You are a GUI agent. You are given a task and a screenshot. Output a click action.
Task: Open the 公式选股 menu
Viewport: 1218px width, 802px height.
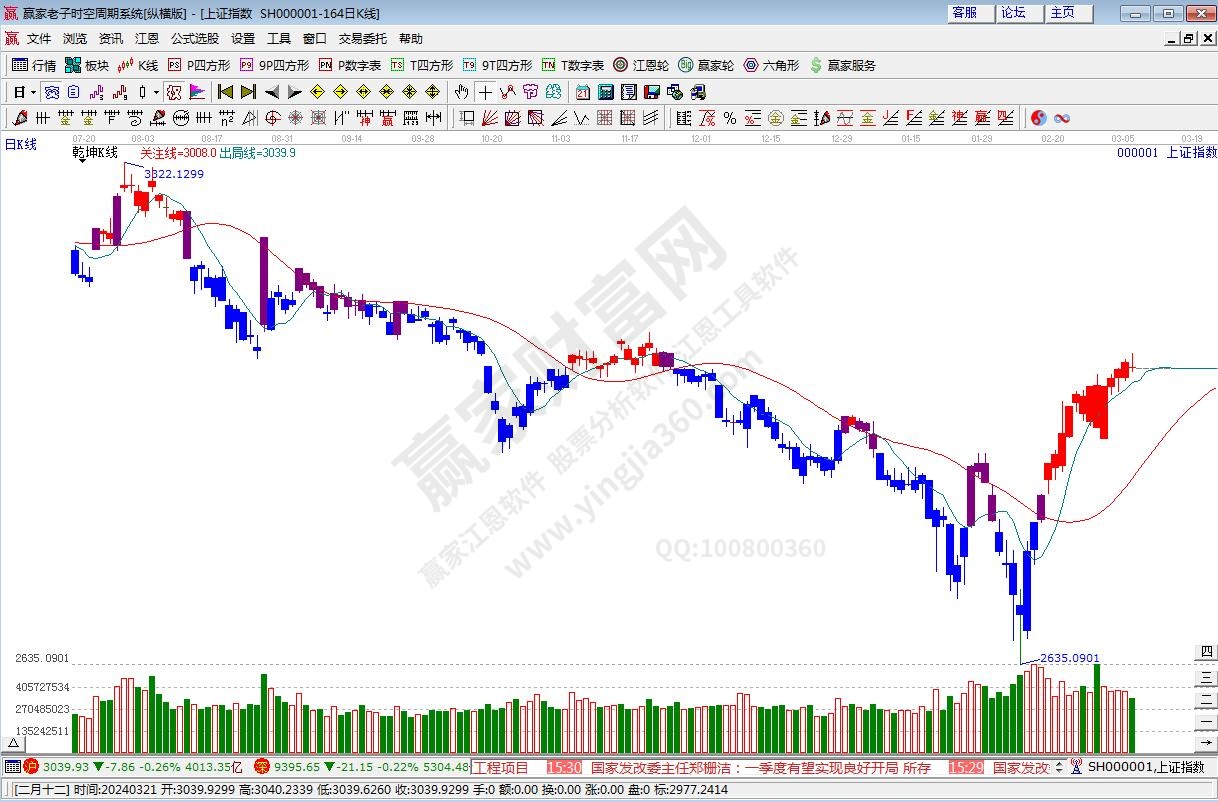pyautogui.click(x=194, y=38)
